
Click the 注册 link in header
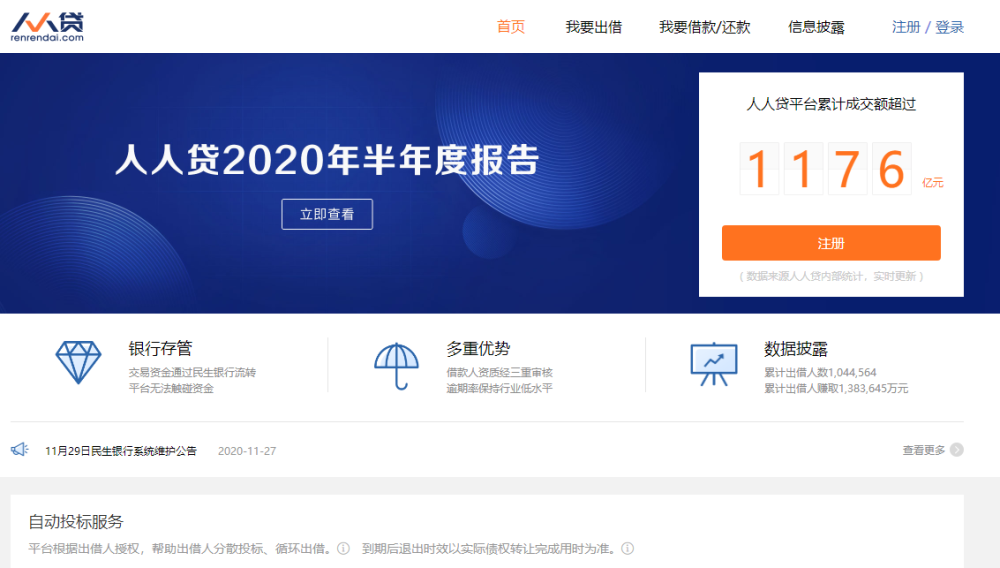pyautogui.click(x=906, y=27)
